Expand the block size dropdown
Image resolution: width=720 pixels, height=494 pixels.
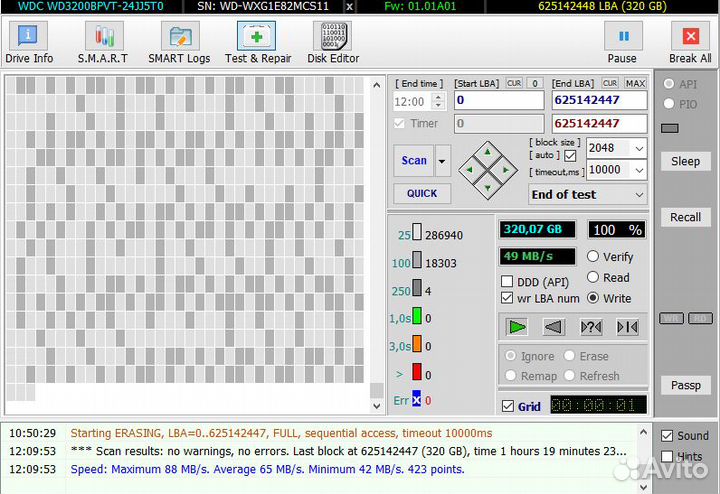click(639, 148)
